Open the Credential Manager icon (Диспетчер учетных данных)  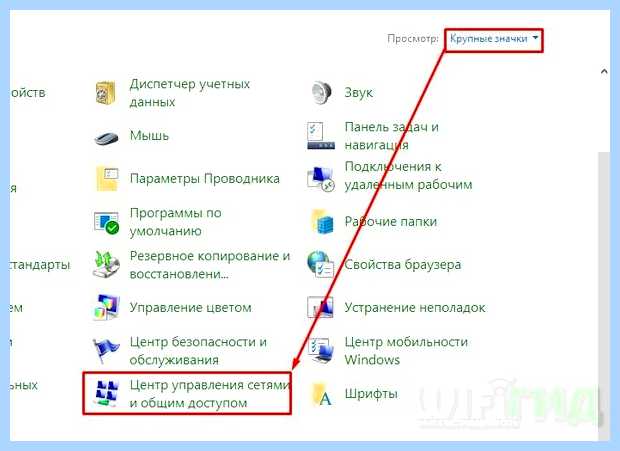tap(106, 93)
